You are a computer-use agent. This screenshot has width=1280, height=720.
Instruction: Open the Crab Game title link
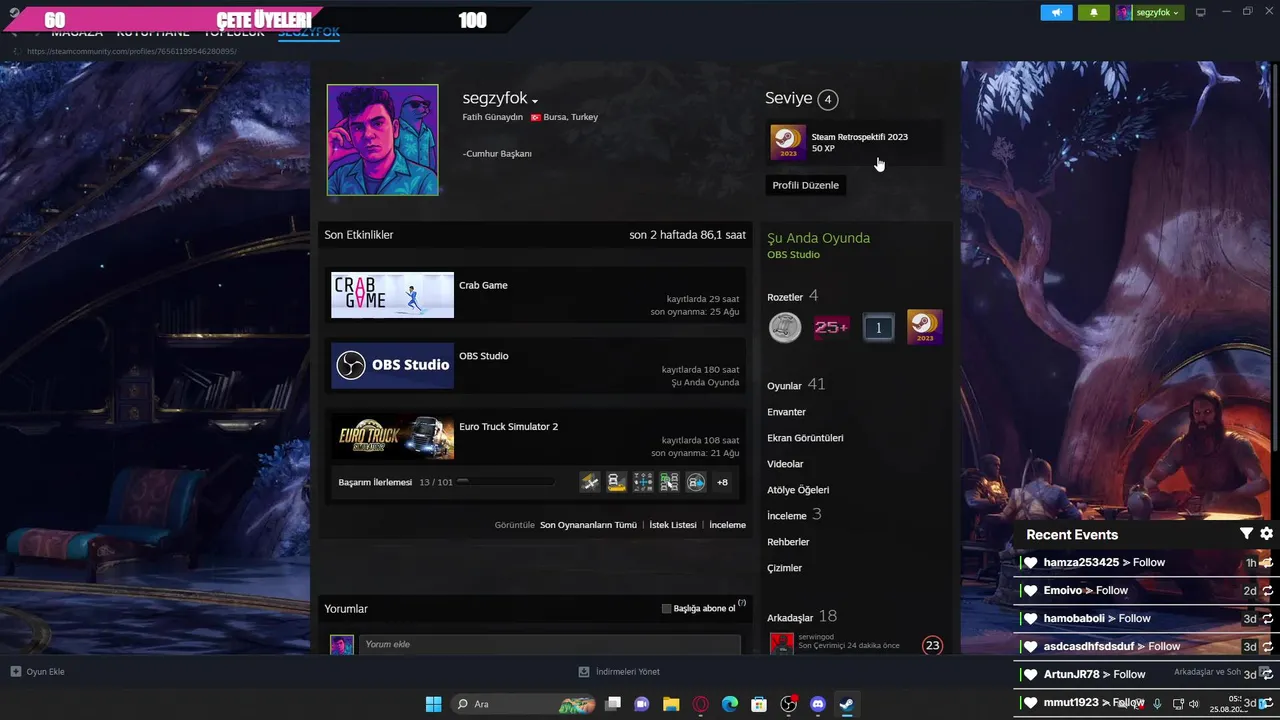483,285
